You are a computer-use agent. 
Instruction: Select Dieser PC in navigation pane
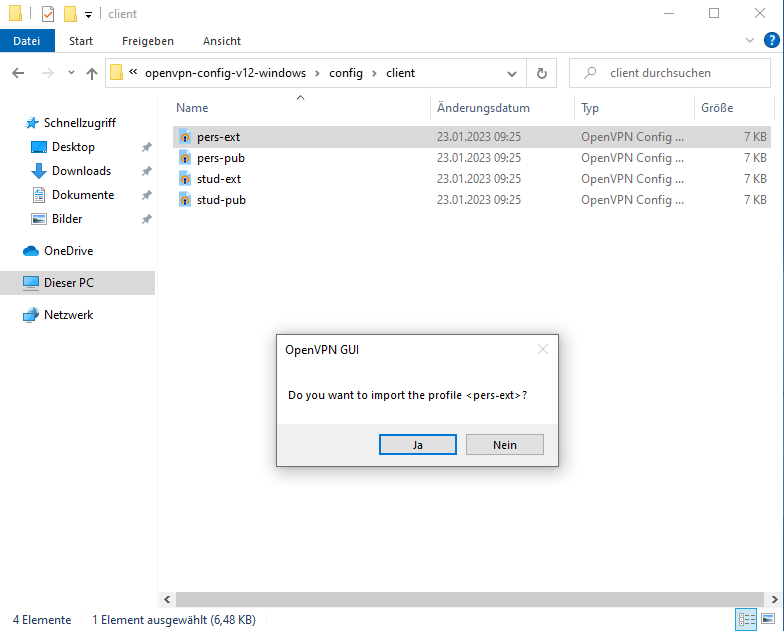coord(78,283)
